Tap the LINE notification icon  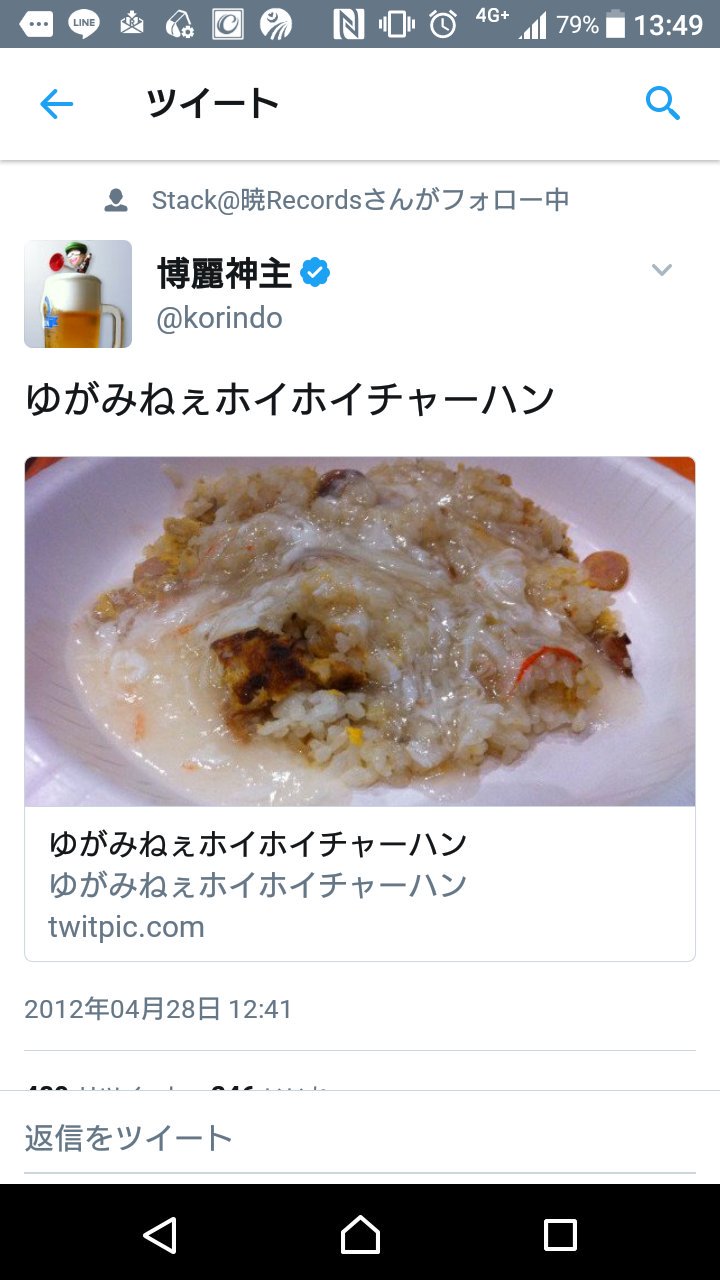pos(84,24)
